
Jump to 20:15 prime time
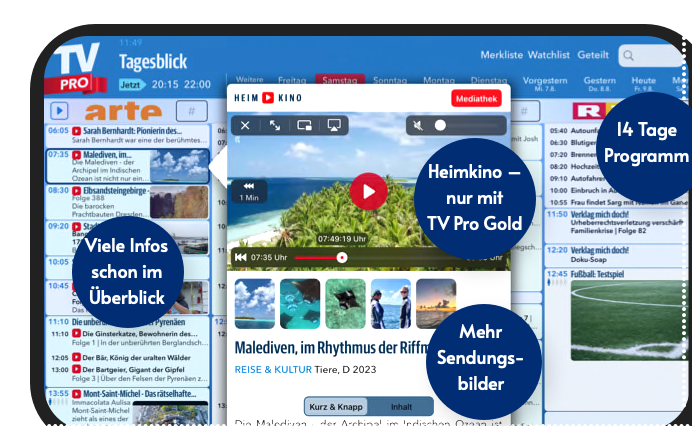pyautogui.click(x=165, y=84)
